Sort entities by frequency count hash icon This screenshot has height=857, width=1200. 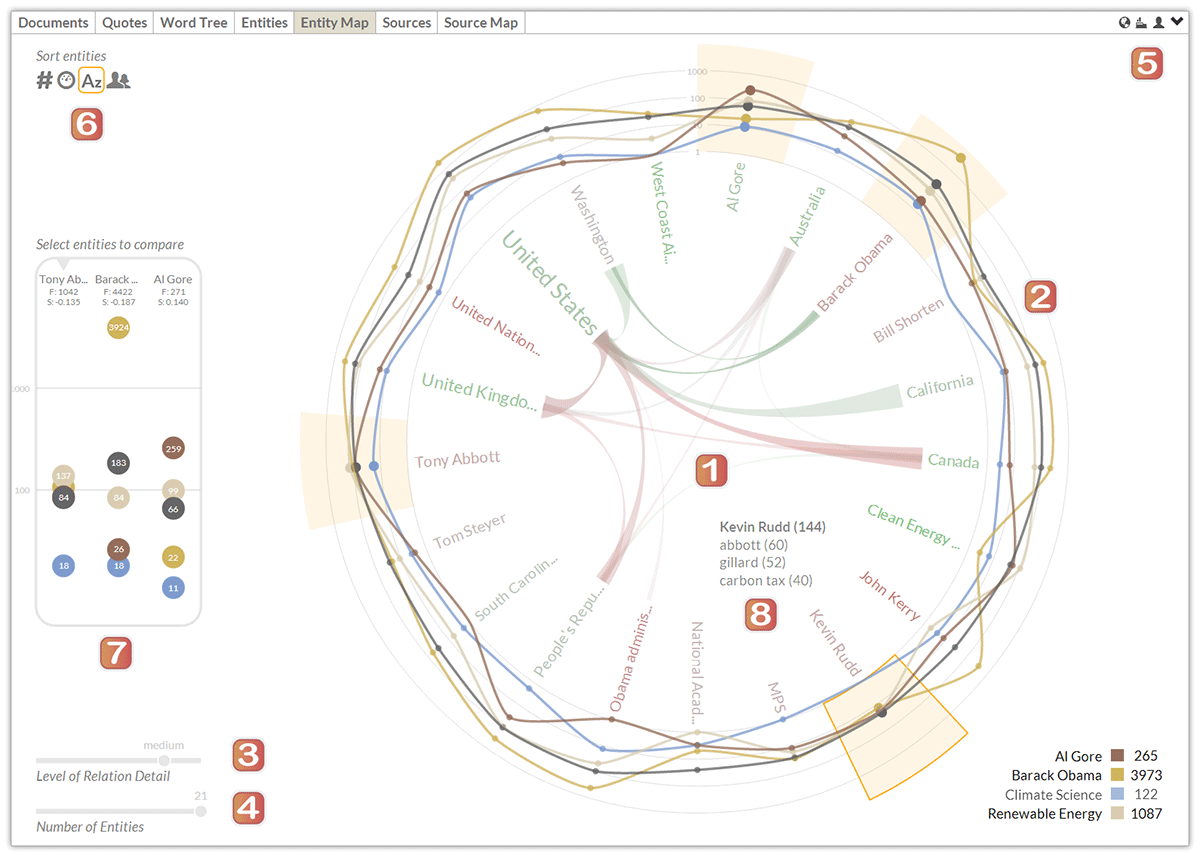pos(44,81)
